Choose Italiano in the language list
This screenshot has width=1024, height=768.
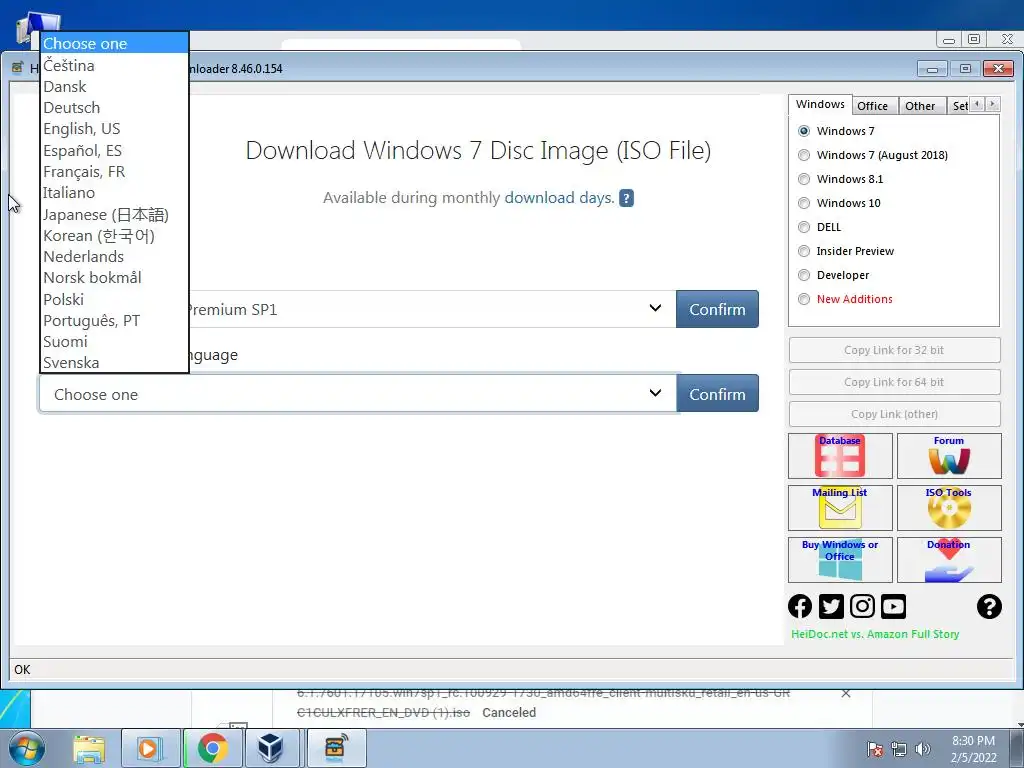(114, 193)
